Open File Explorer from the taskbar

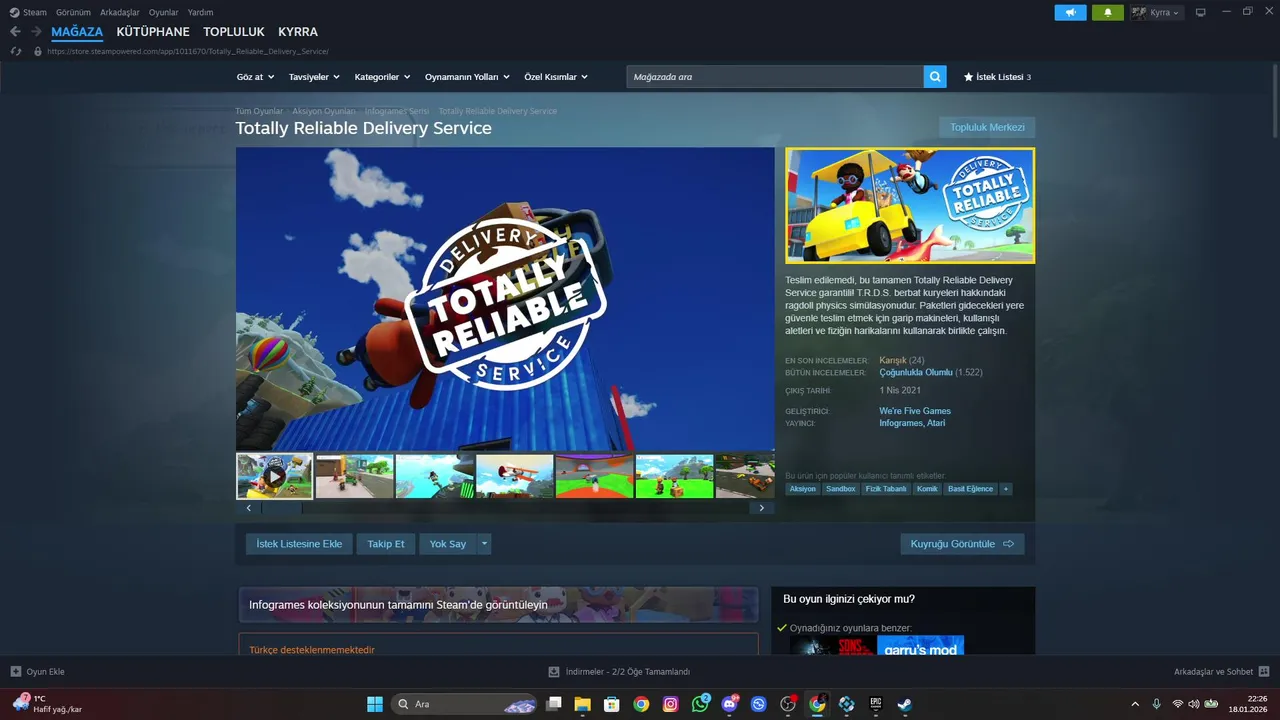[582, 704]
